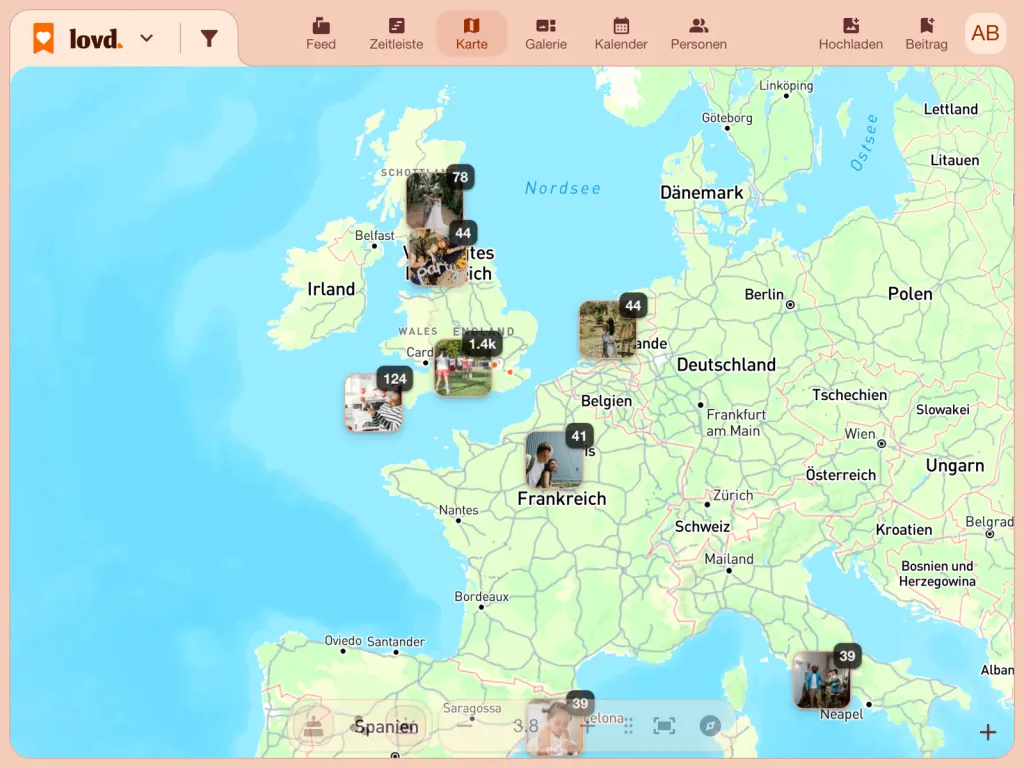
Task: Click the lovd. heart logo
Action: (44, 38)
